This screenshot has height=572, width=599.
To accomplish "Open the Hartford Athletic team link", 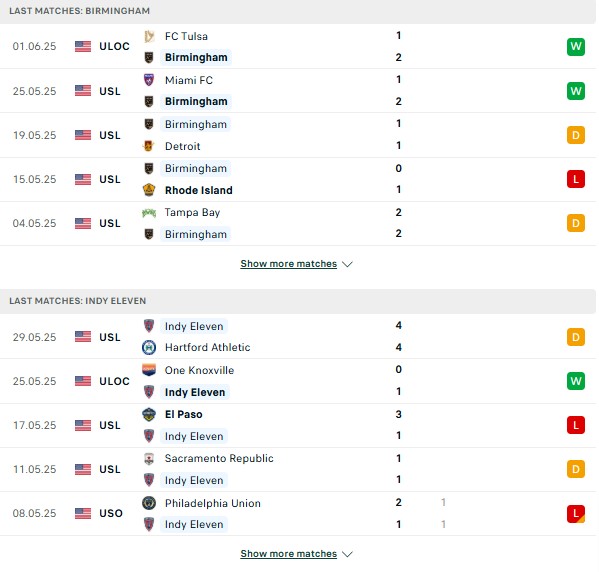I will tap(207, 347).
